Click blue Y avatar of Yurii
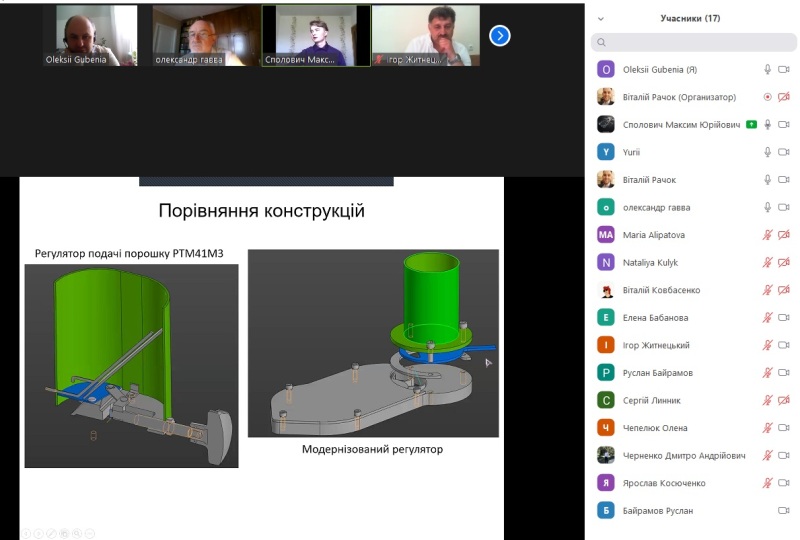Screen dimensions: 800x540 click(606, 152)
